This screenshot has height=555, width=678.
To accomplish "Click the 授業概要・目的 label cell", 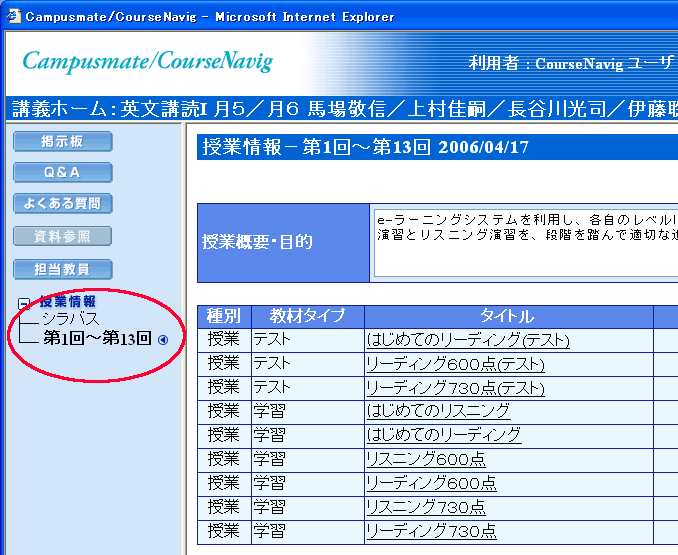I will point(283,242).
